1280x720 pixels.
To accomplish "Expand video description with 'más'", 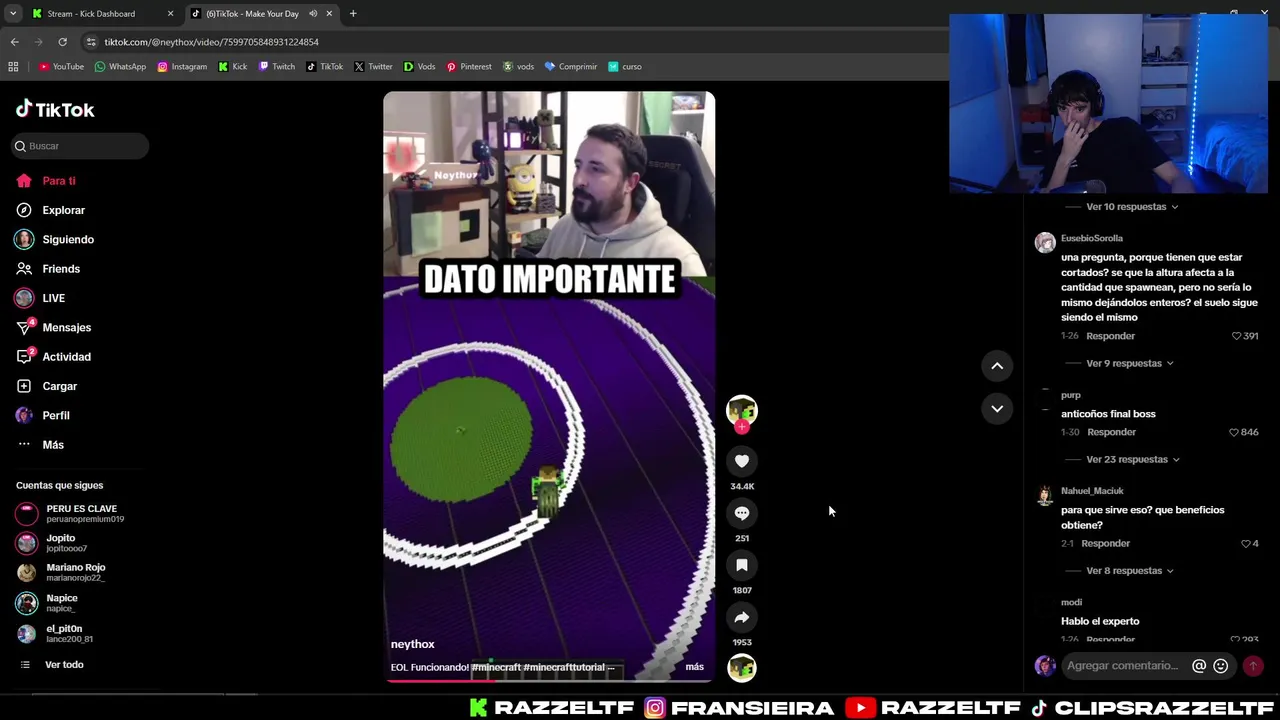I will pos(695,667).
